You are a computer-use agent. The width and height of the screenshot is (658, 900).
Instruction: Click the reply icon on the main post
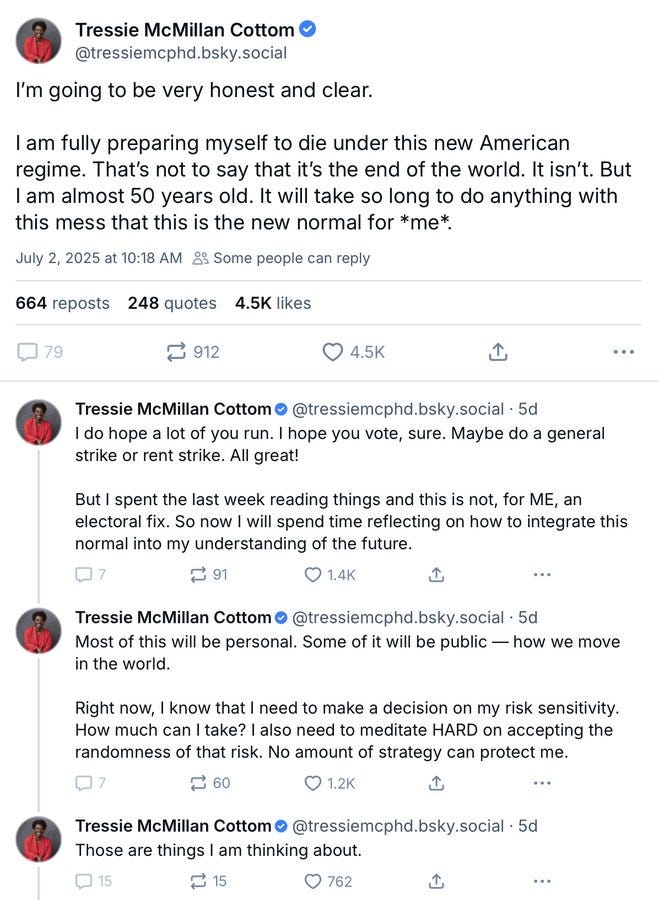click(28, 352)
